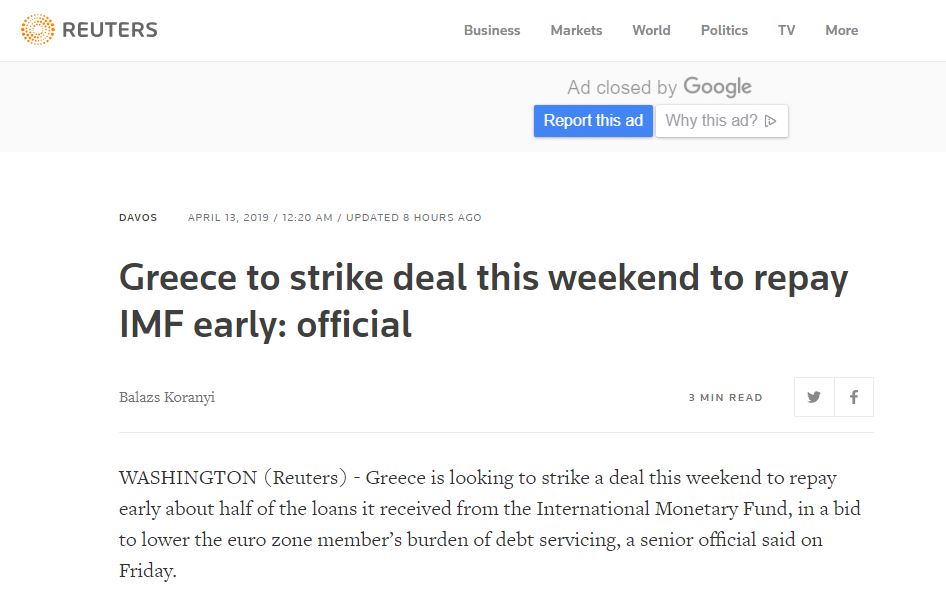Expand the More navigation menu
Screen dimensions: 946x602
(x=841, y=30)
